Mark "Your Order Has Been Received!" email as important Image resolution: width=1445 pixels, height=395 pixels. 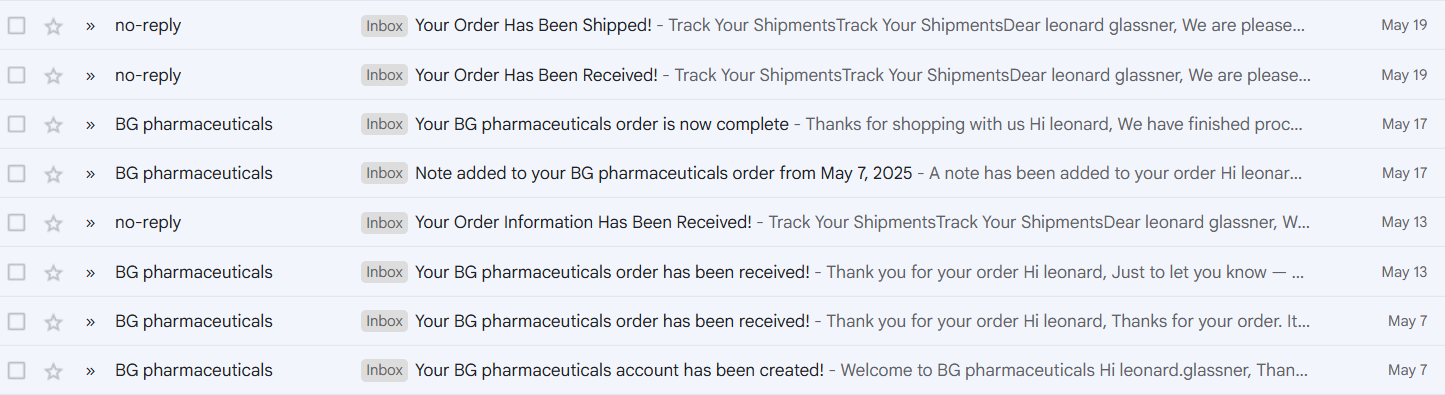[x=90, y=75]
